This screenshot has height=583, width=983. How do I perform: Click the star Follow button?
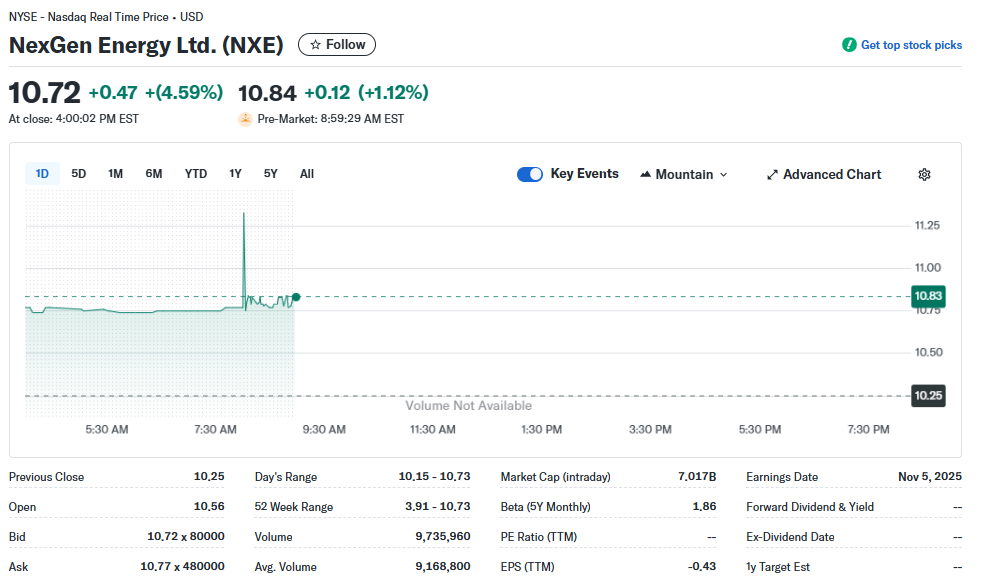coord(337,45)
